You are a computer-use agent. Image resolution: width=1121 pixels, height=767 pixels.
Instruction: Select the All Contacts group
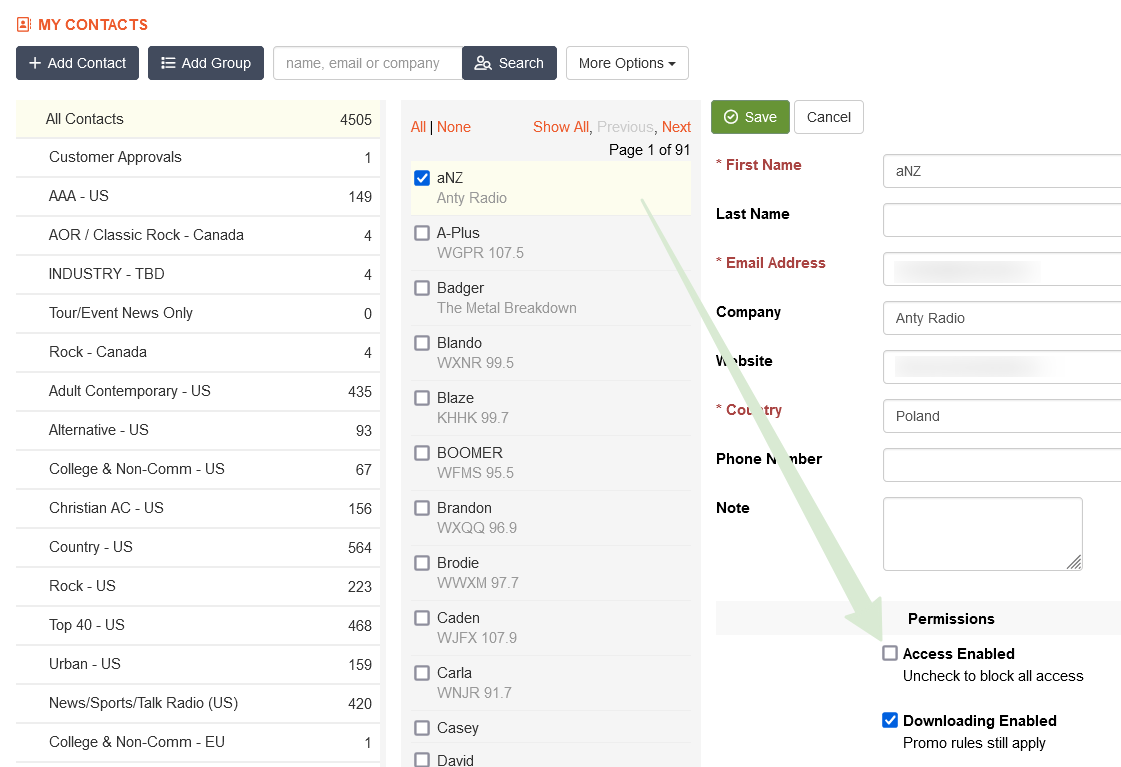(x=198, y=119)
